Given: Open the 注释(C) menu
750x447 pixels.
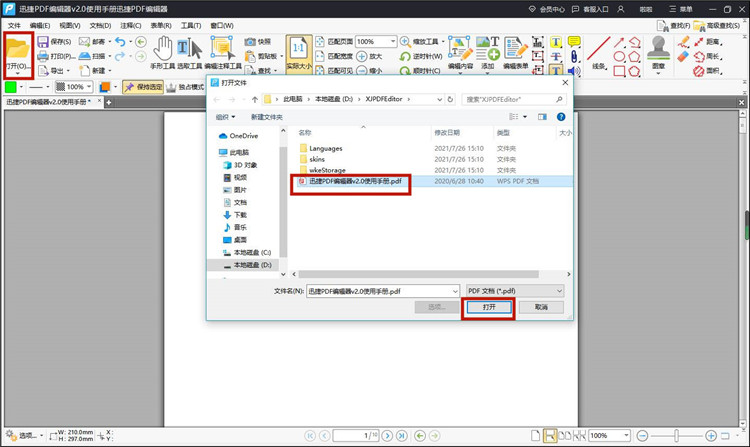Looking at the screenshot, I should (x=130, y=25).
